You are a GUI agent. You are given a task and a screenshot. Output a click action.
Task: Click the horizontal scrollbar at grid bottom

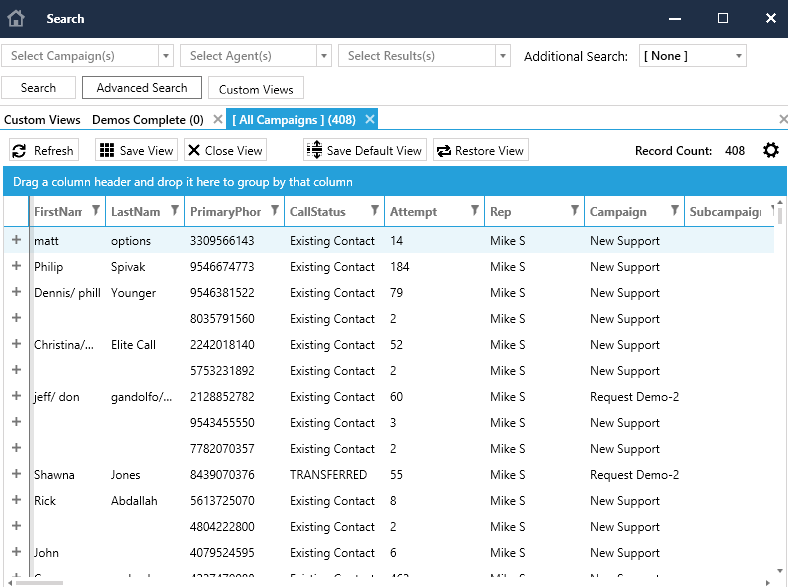pyautogui.click(x=40, y=582)
